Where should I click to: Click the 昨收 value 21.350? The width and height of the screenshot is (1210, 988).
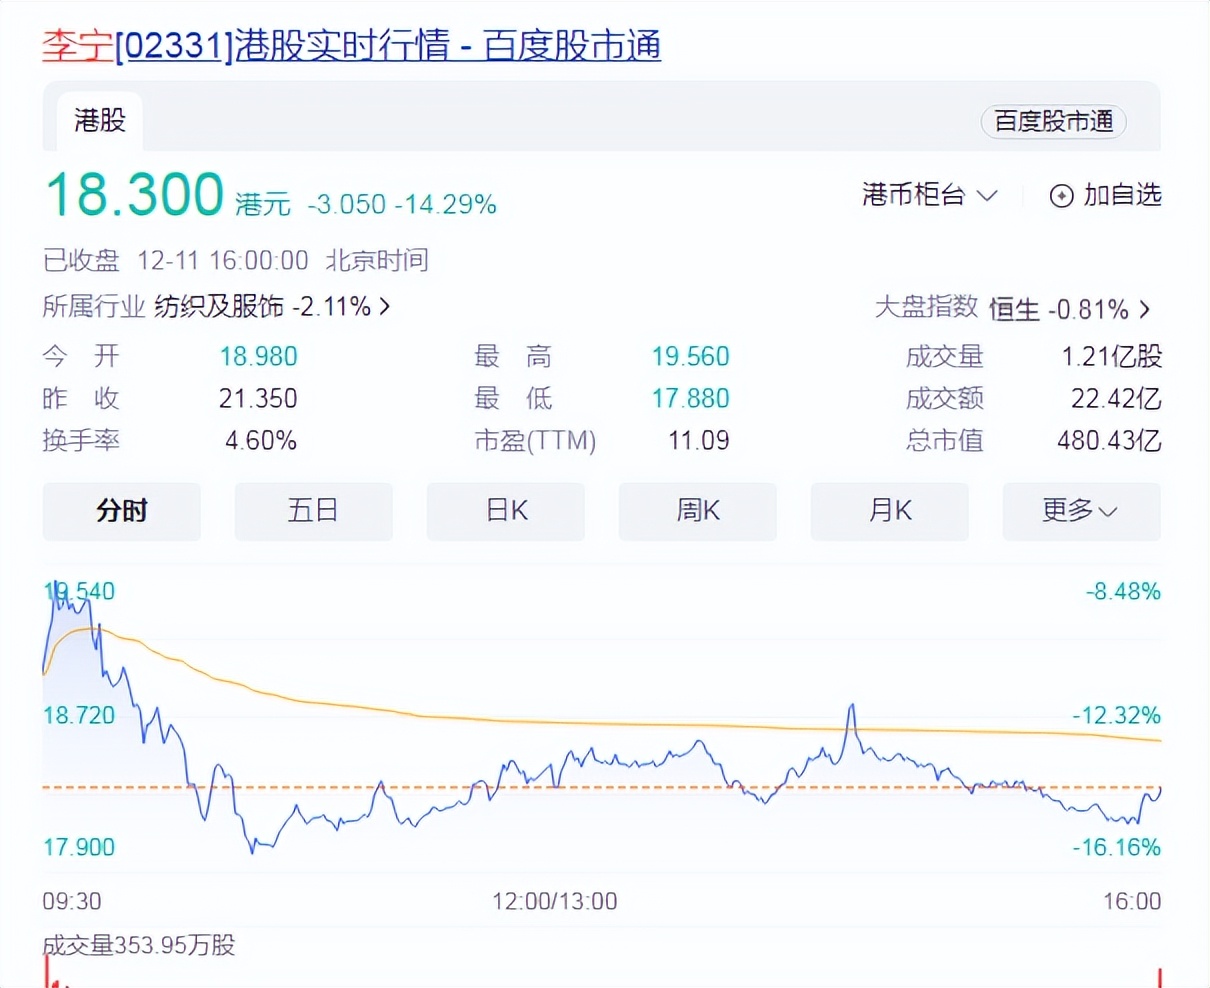pyautogui.click(x=259, y=398)
